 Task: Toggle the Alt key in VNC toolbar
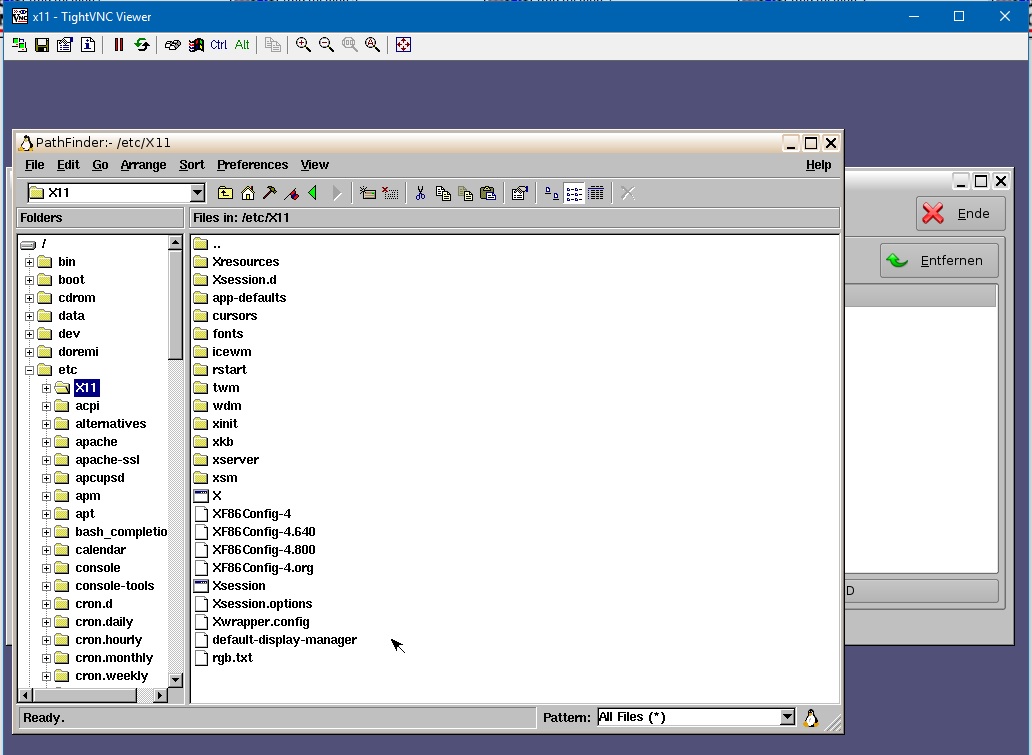pyautogui.click(x=242, y=45)
